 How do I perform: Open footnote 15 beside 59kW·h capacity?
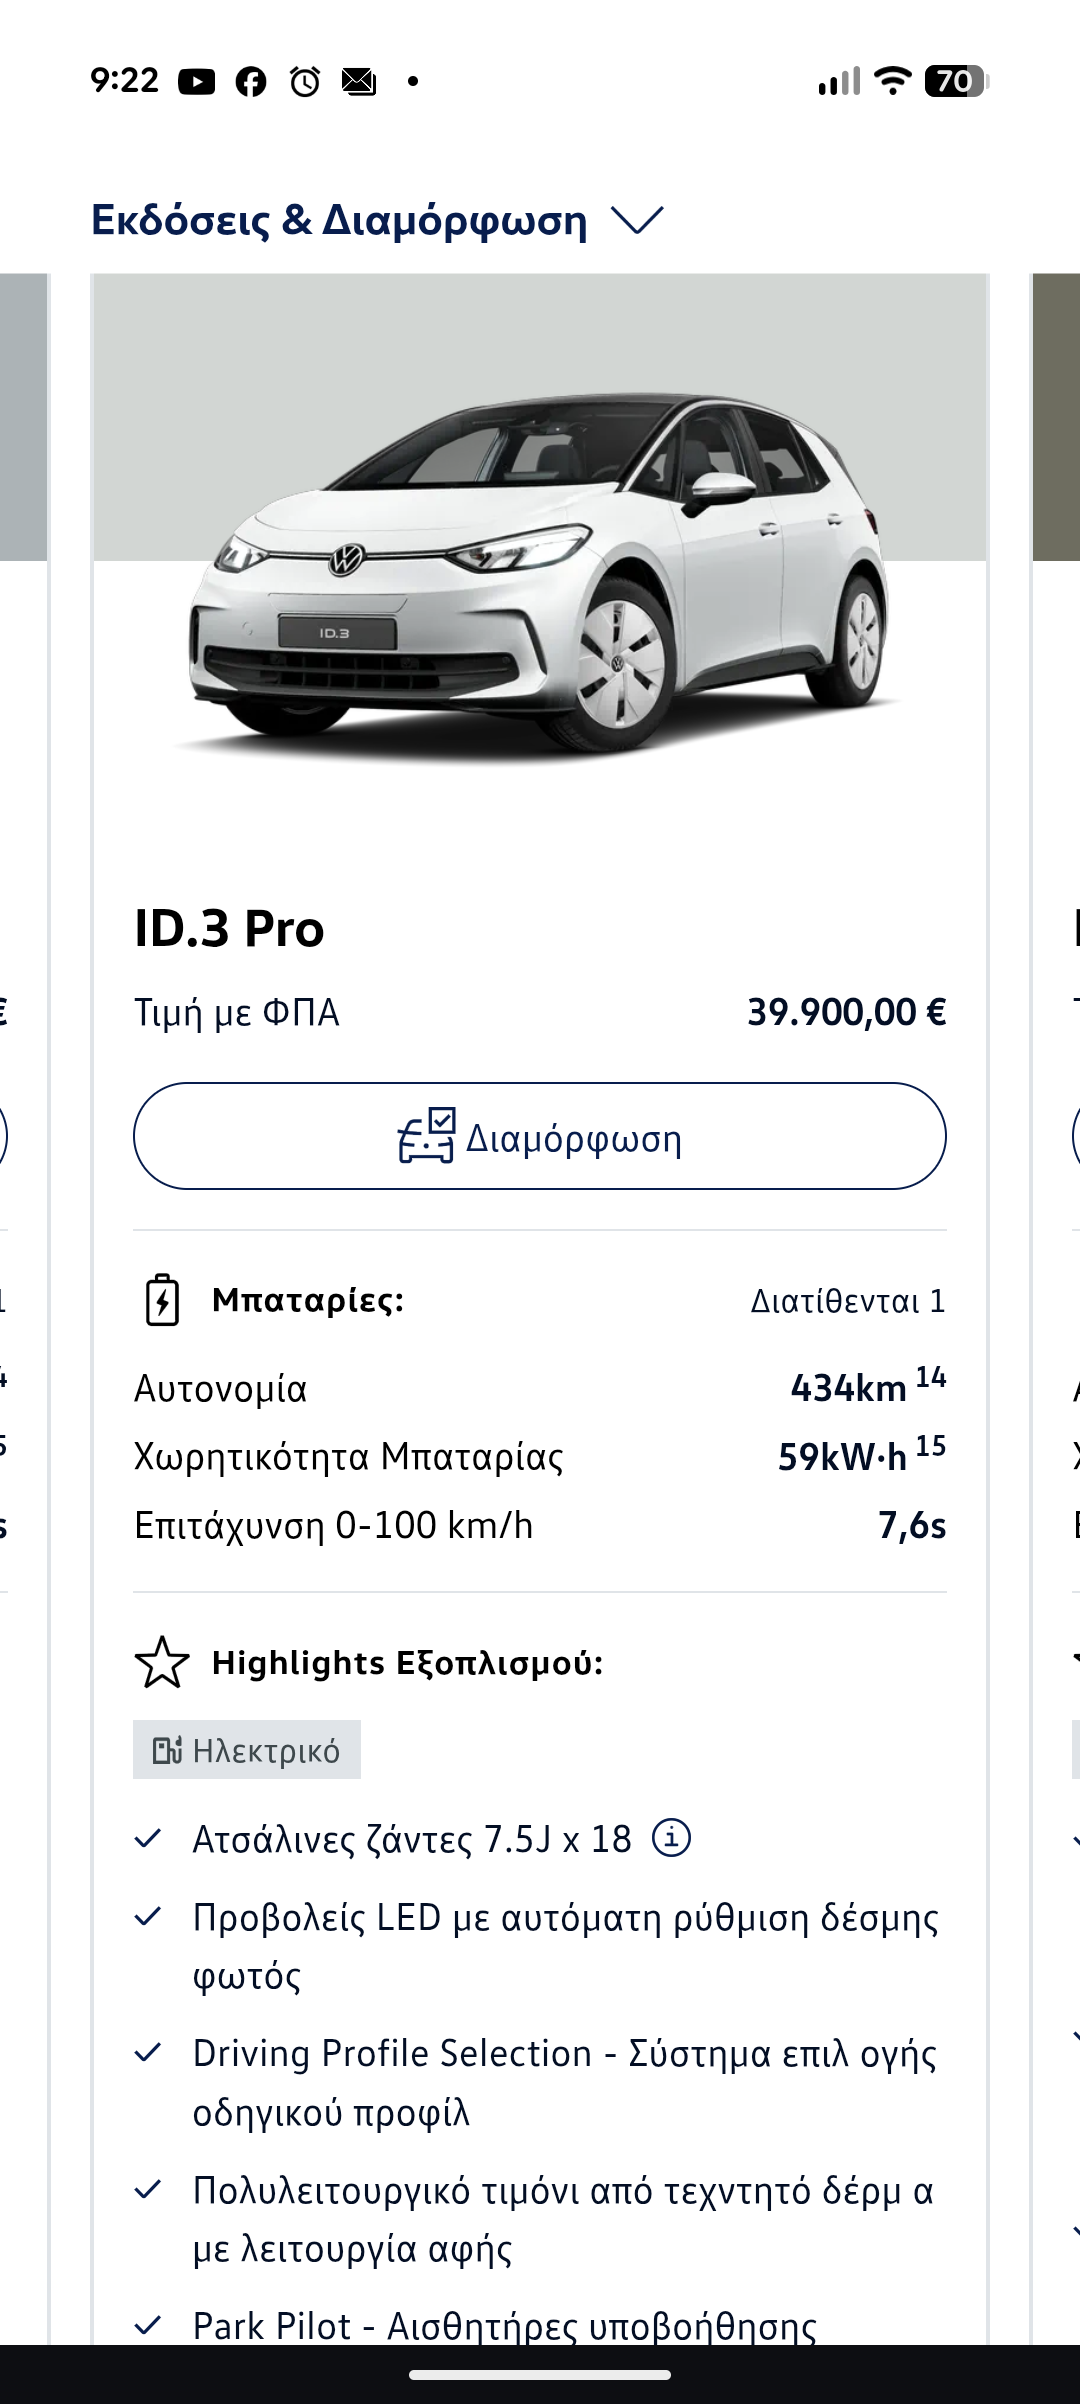(930, 1446)
